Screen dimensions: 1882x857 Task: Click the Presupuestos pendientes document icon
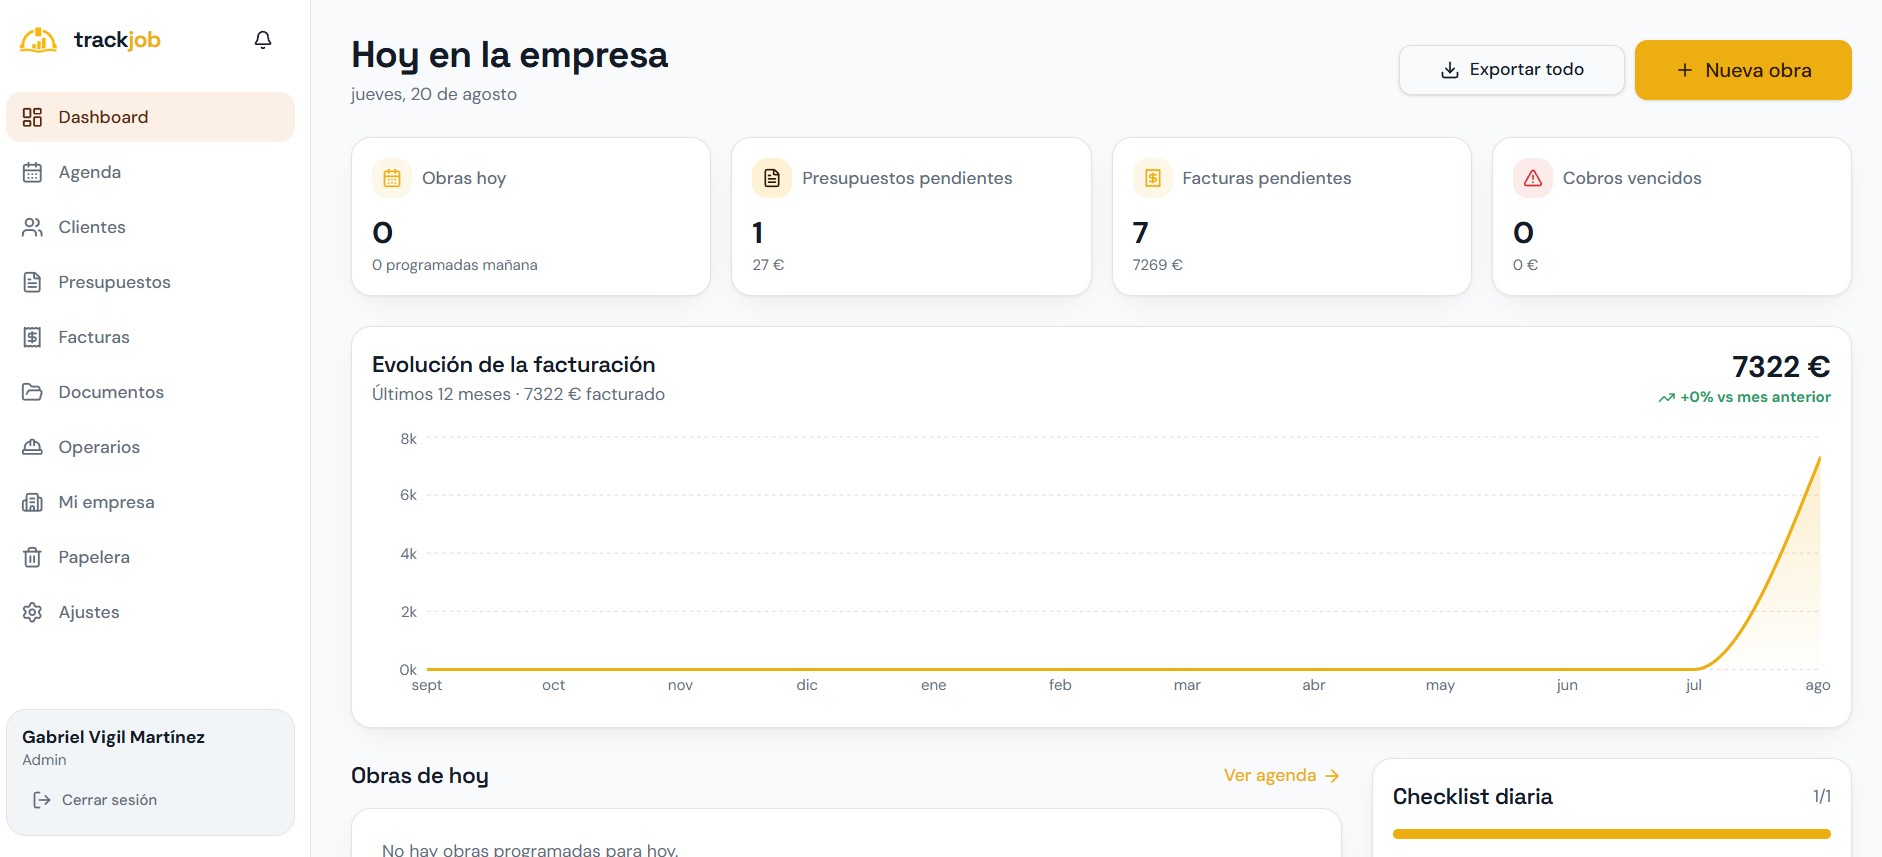(772, 178)
